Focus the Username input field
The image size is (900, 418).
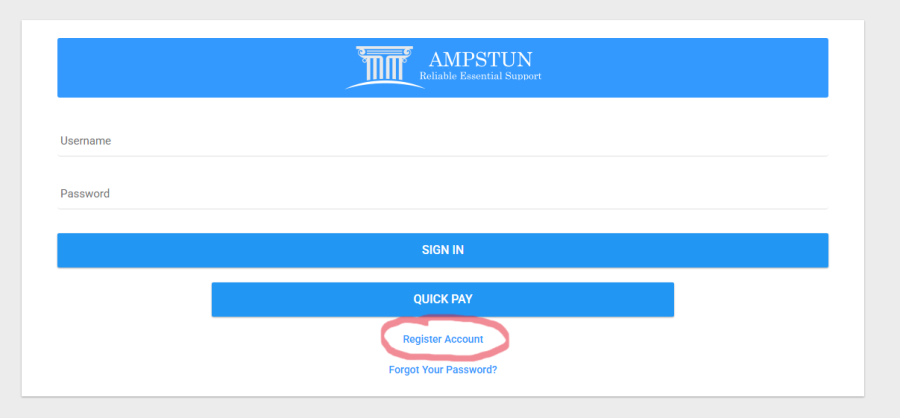(442, 141)
